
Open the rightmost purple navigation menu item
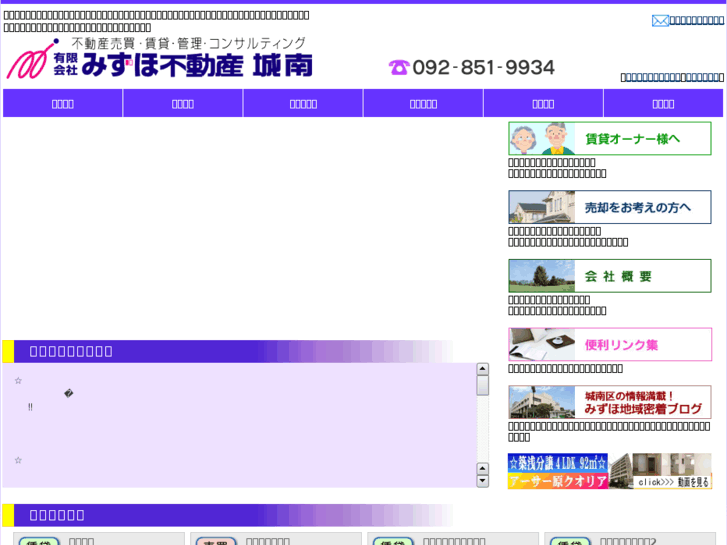(663, 103)
